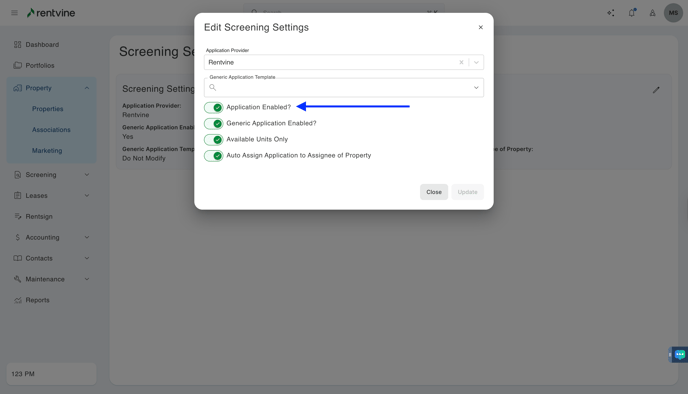The width and height of the screenshot is (688, 394).
Task: Open the notifications bell icon
Action: click(632, 13)
